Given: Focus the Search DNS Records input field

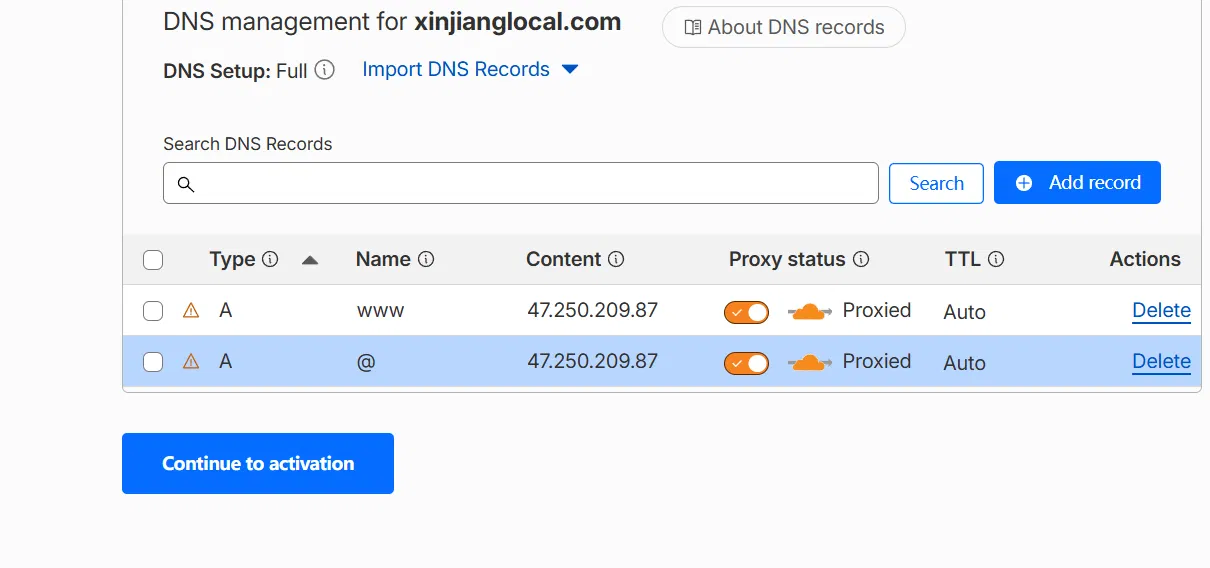Looking at the screenshot, I should pos(521,183).
